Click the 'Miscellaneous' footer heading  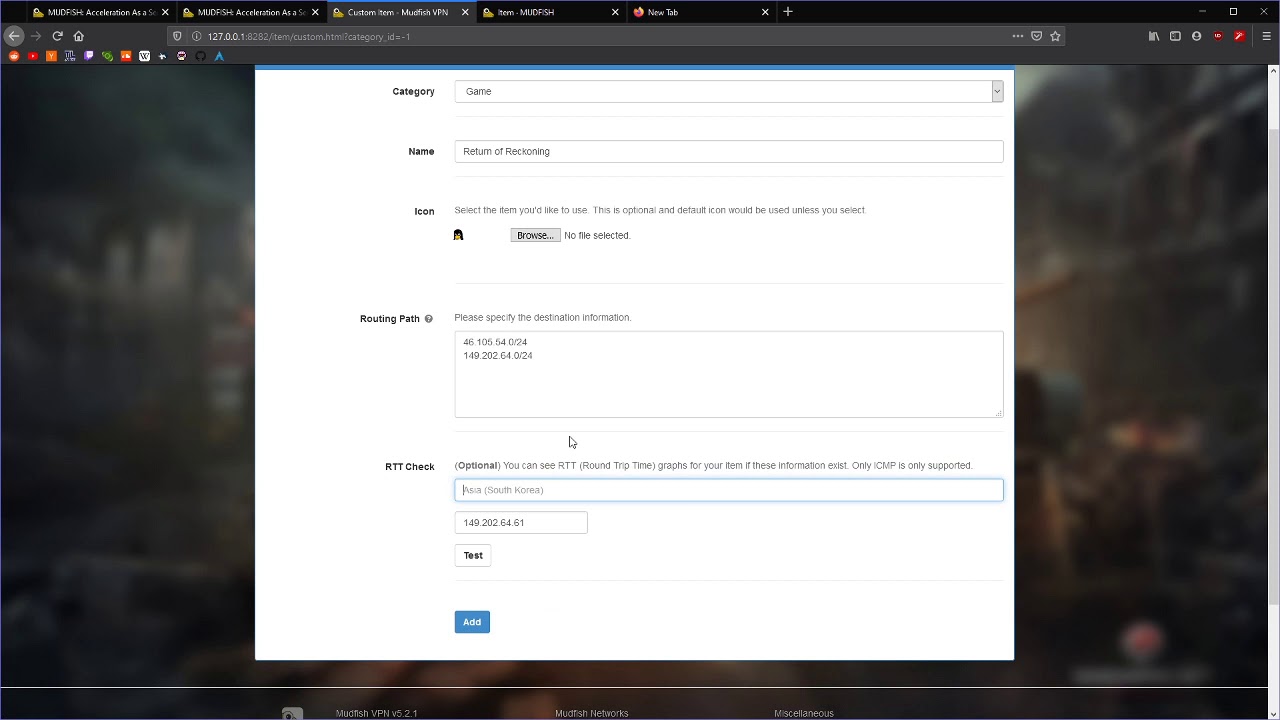coord(804,713)
